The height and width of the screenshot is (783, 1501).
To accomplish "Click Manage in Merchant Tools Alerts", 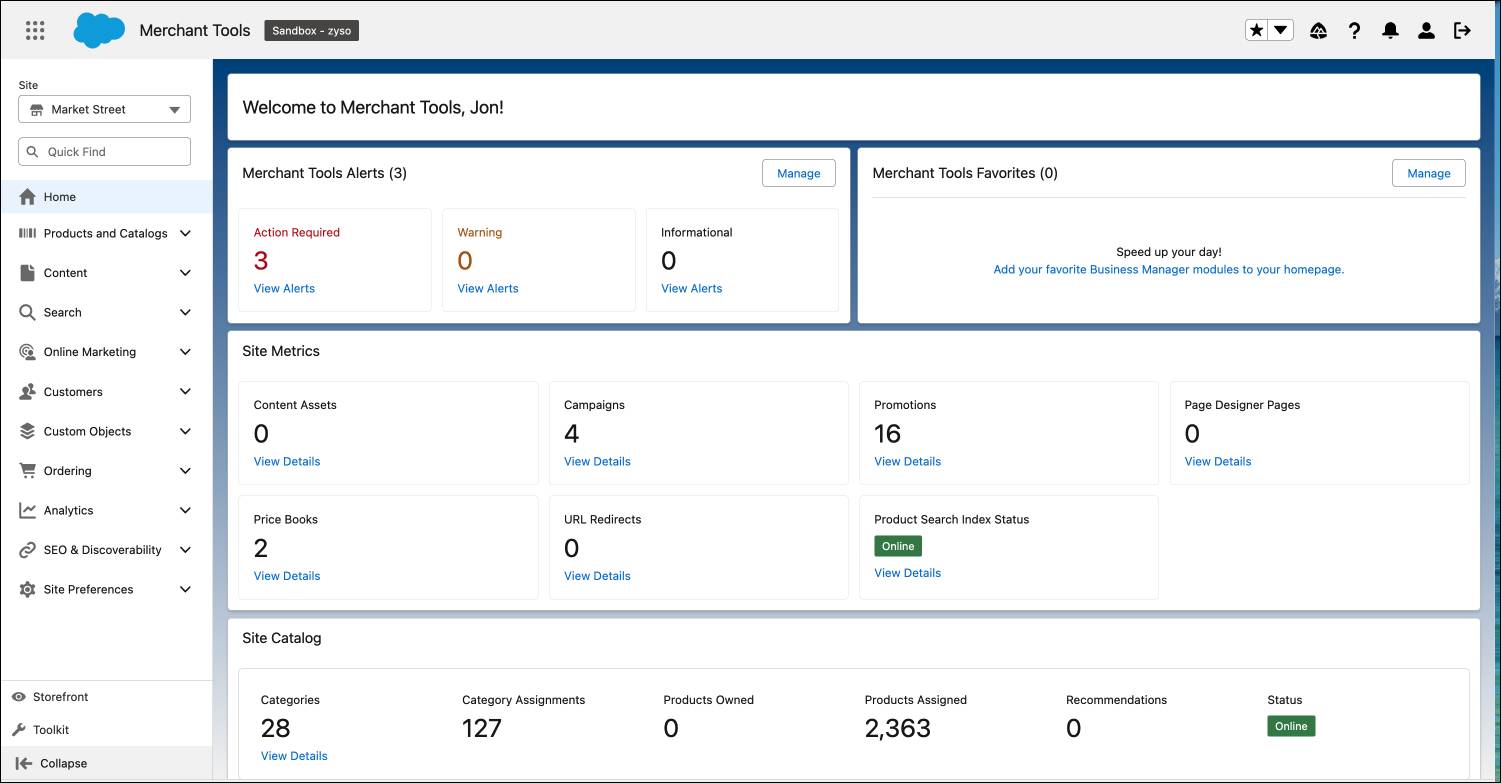I will click(799, 173).
